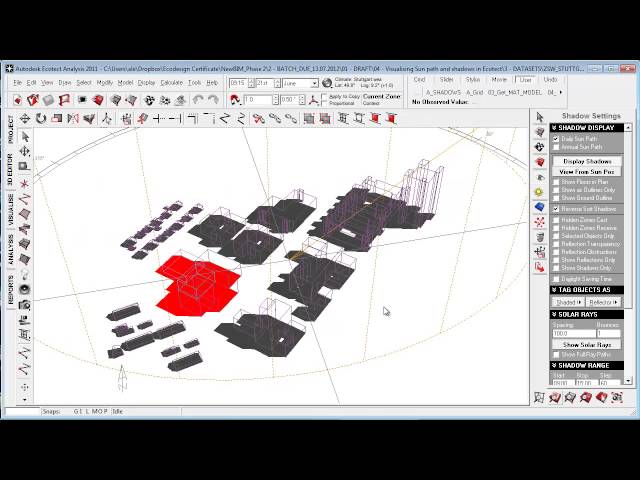Click the rightmost fit-view icon in bottom right toolbar
Viewport: 640px width, 480px height.
(617, 397)
